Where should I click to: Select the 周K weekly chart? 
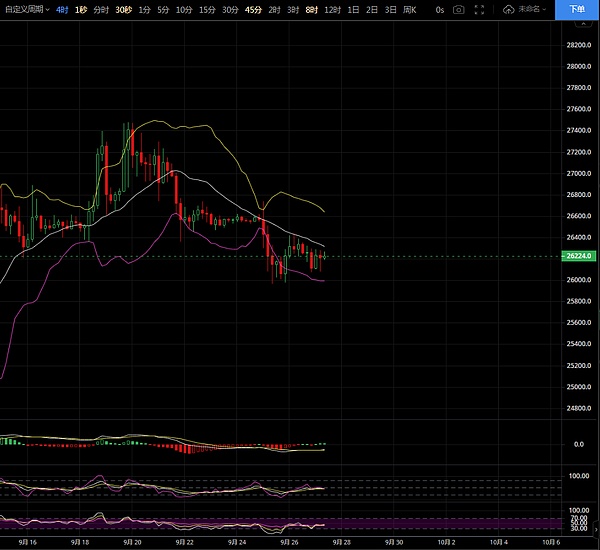408,9
